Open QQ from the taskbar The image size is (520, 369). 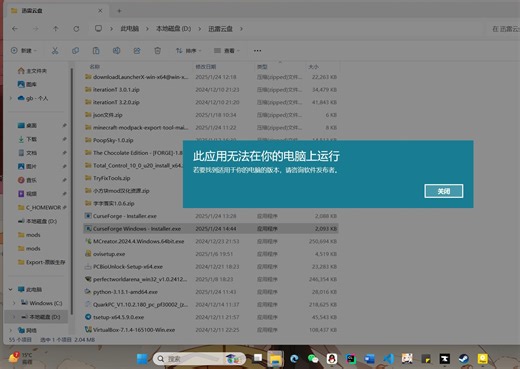332,359
